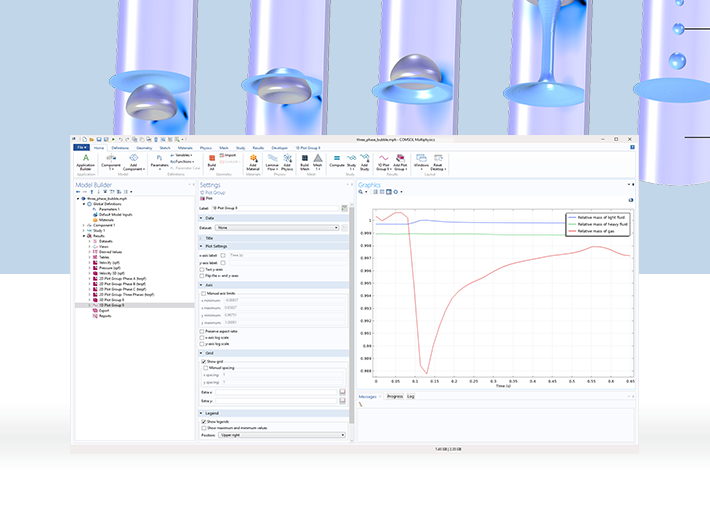This screenshot has height=523, width=710.
Task: Enable the x-axis label checkbox
Action: point(223,255)
